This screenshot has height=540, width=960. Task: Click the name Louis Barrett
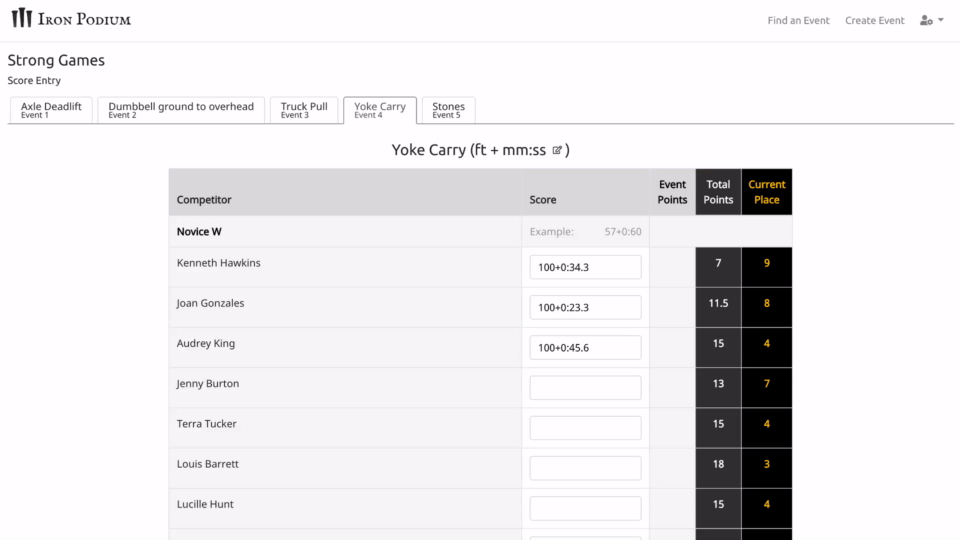[x=208, y=464]
